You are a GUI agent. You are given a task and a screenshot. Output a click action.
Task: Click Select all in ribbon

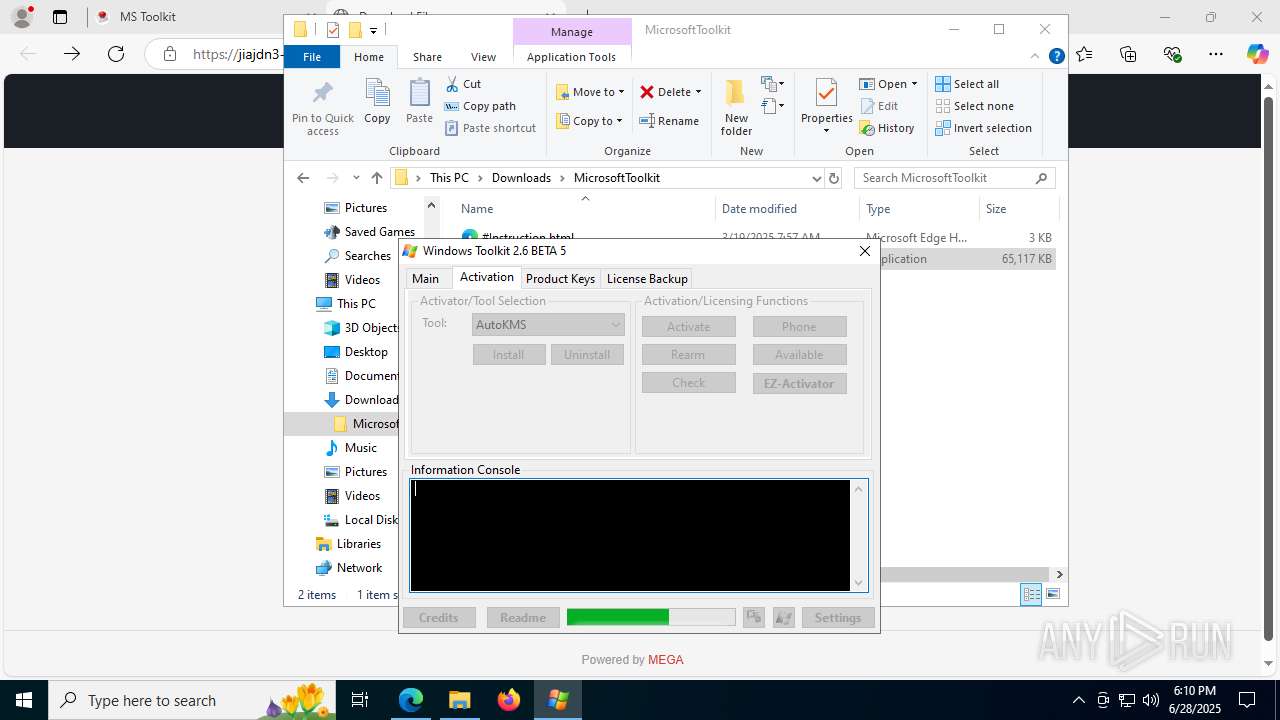(967, 84)
